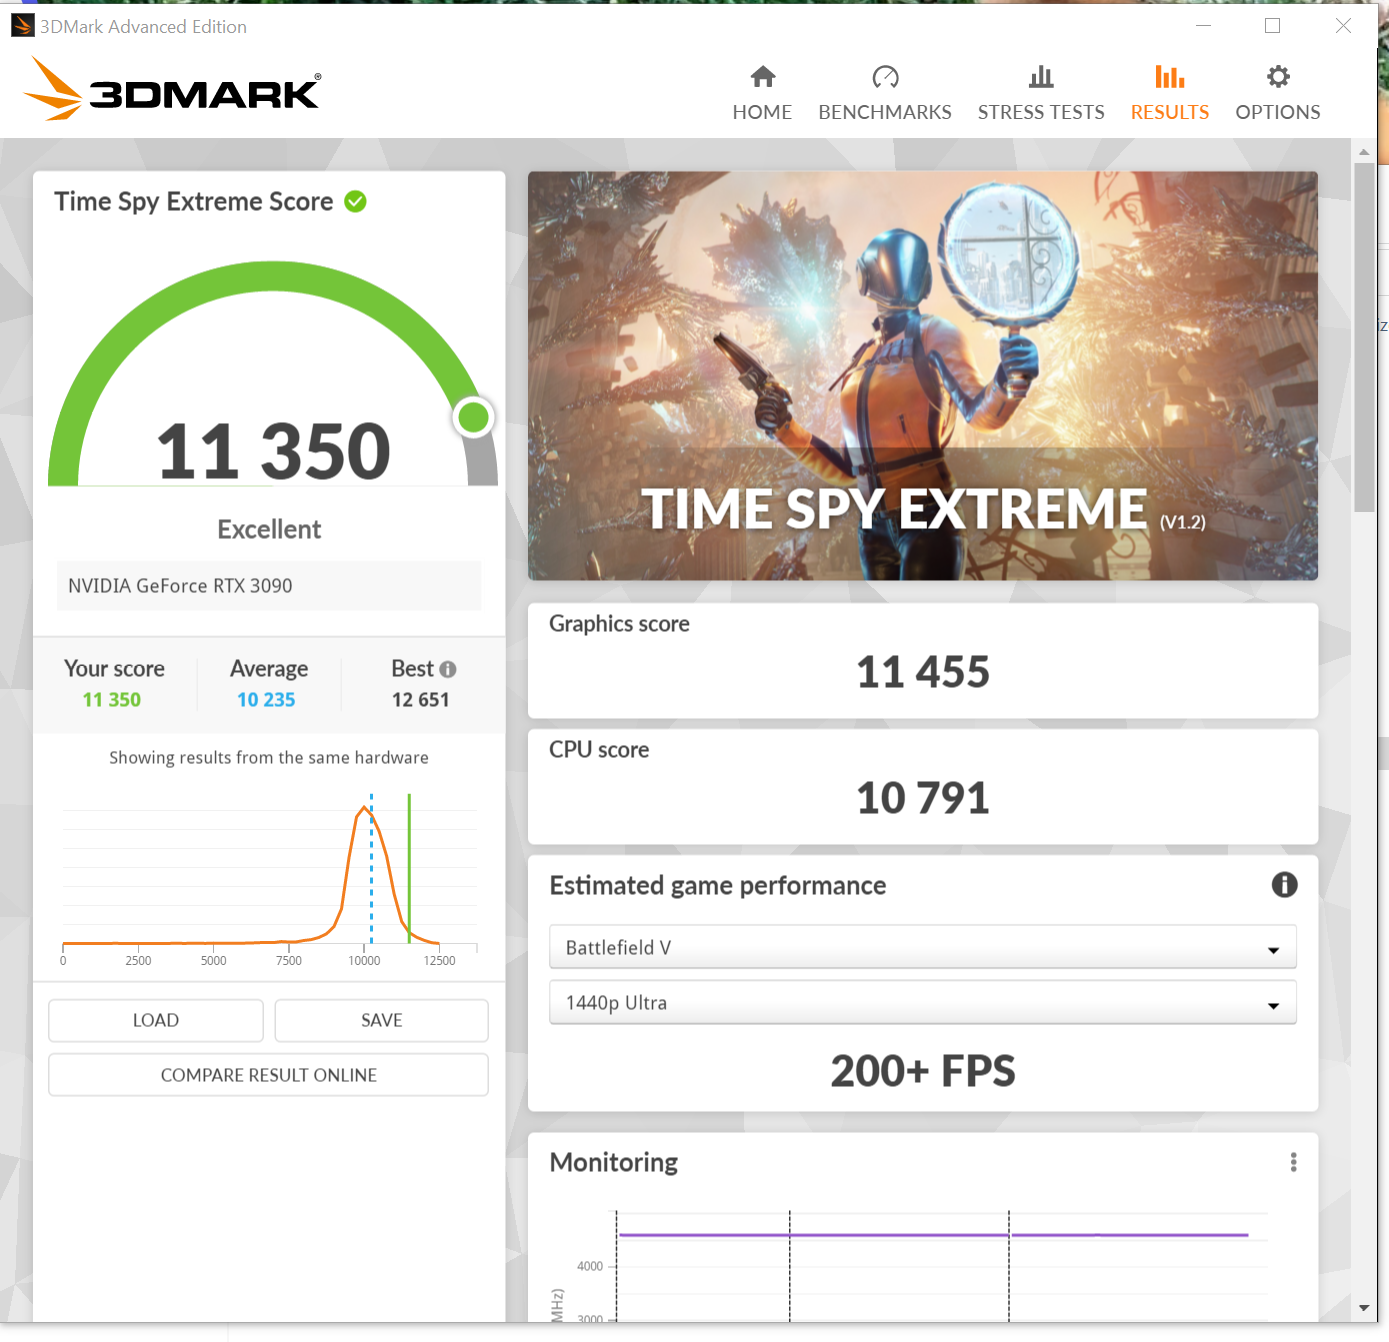
Task: Open the Estimated game performance info icon
Action: (x=1284, y=885)
